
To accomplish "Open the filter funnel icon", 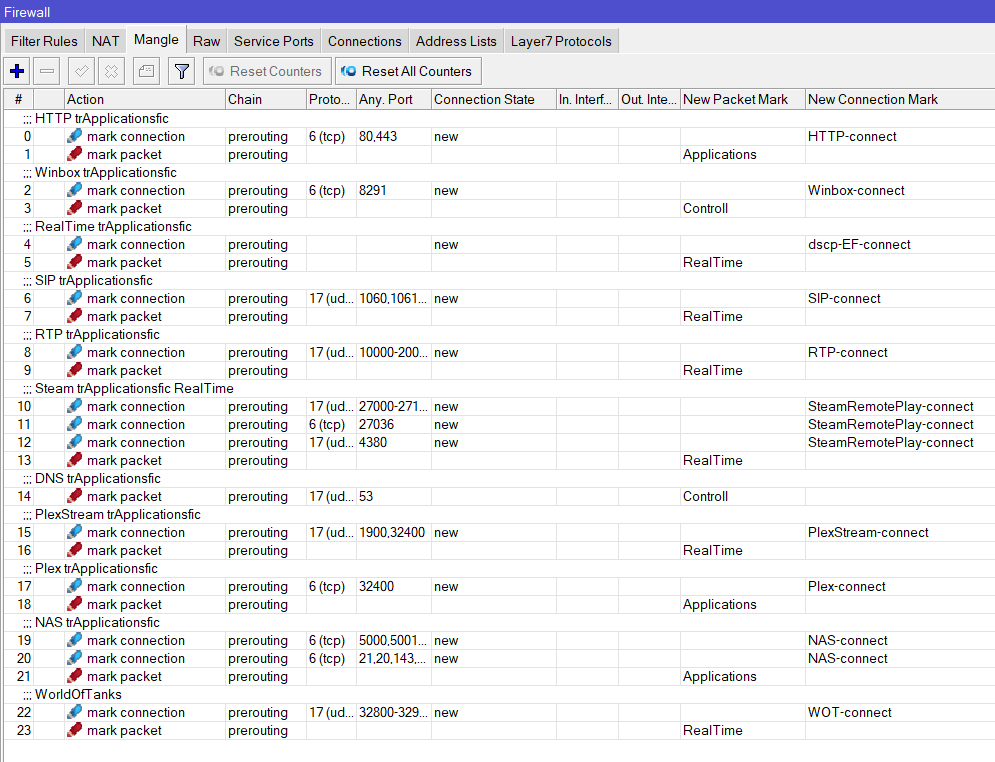I will (x=181, y=71).
